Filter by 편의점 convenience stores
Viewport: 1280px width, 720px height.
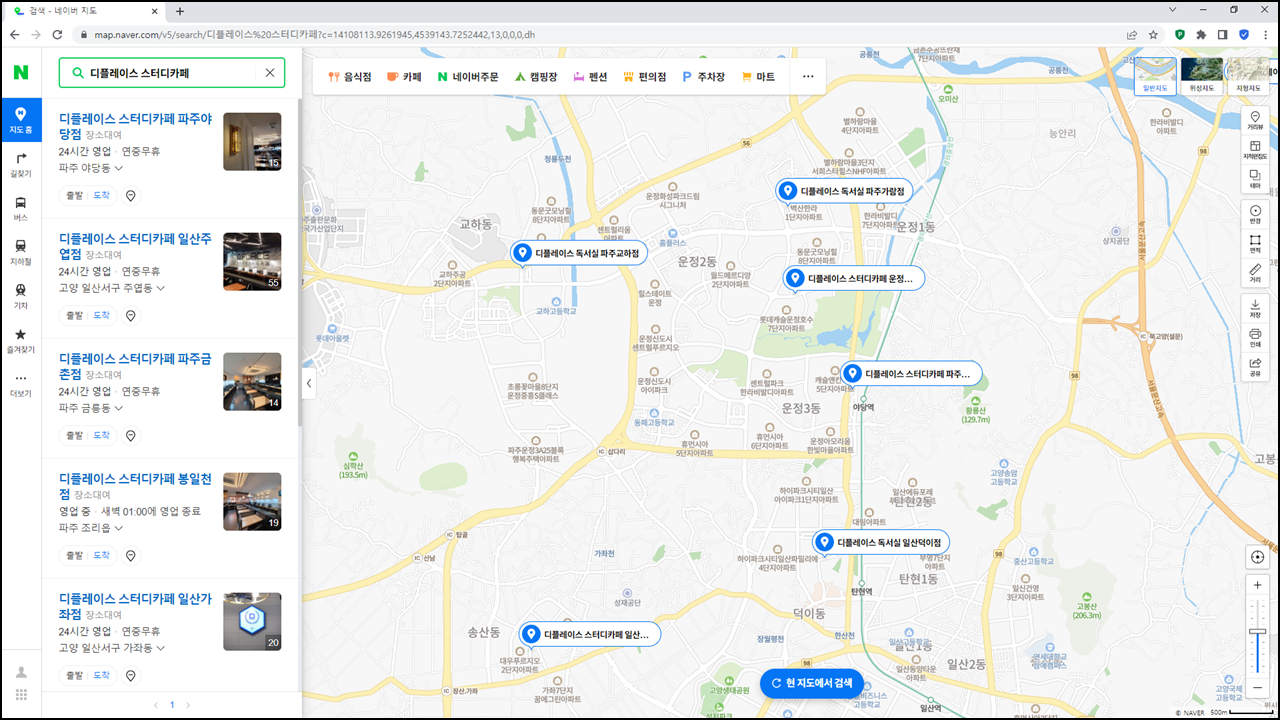click(x=644, y=76)
